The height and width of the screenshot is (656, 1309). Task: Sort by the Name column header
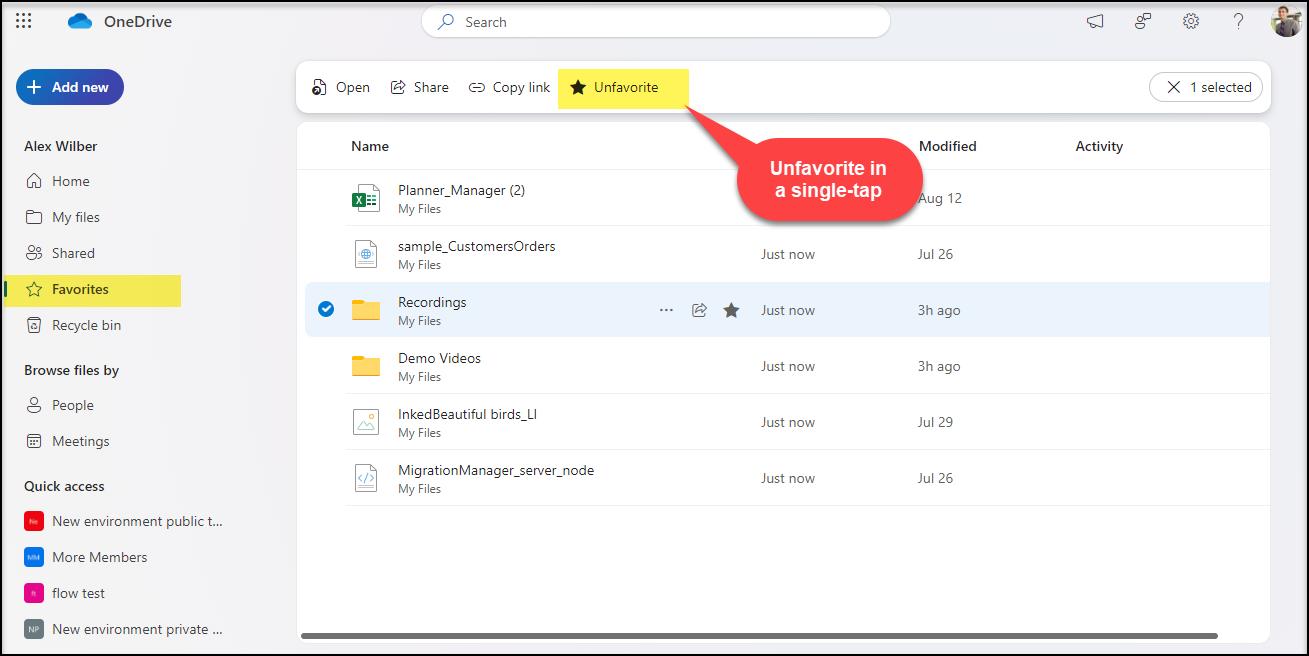point(370,146)
